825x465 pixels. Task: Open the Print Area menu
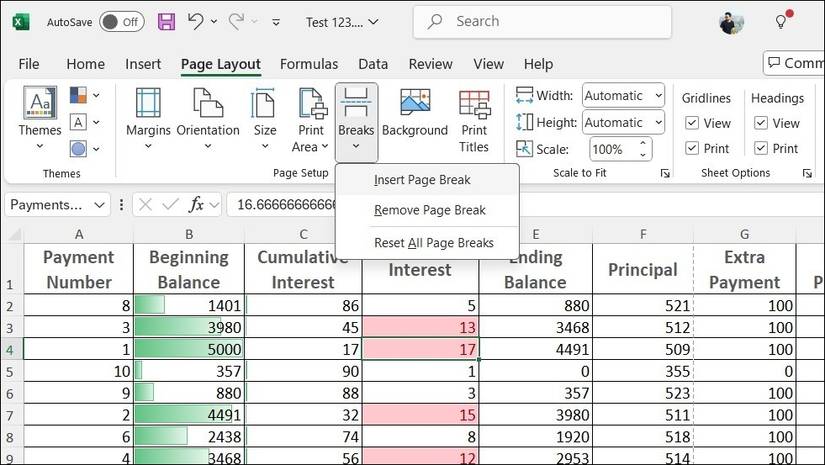[310, 121]
